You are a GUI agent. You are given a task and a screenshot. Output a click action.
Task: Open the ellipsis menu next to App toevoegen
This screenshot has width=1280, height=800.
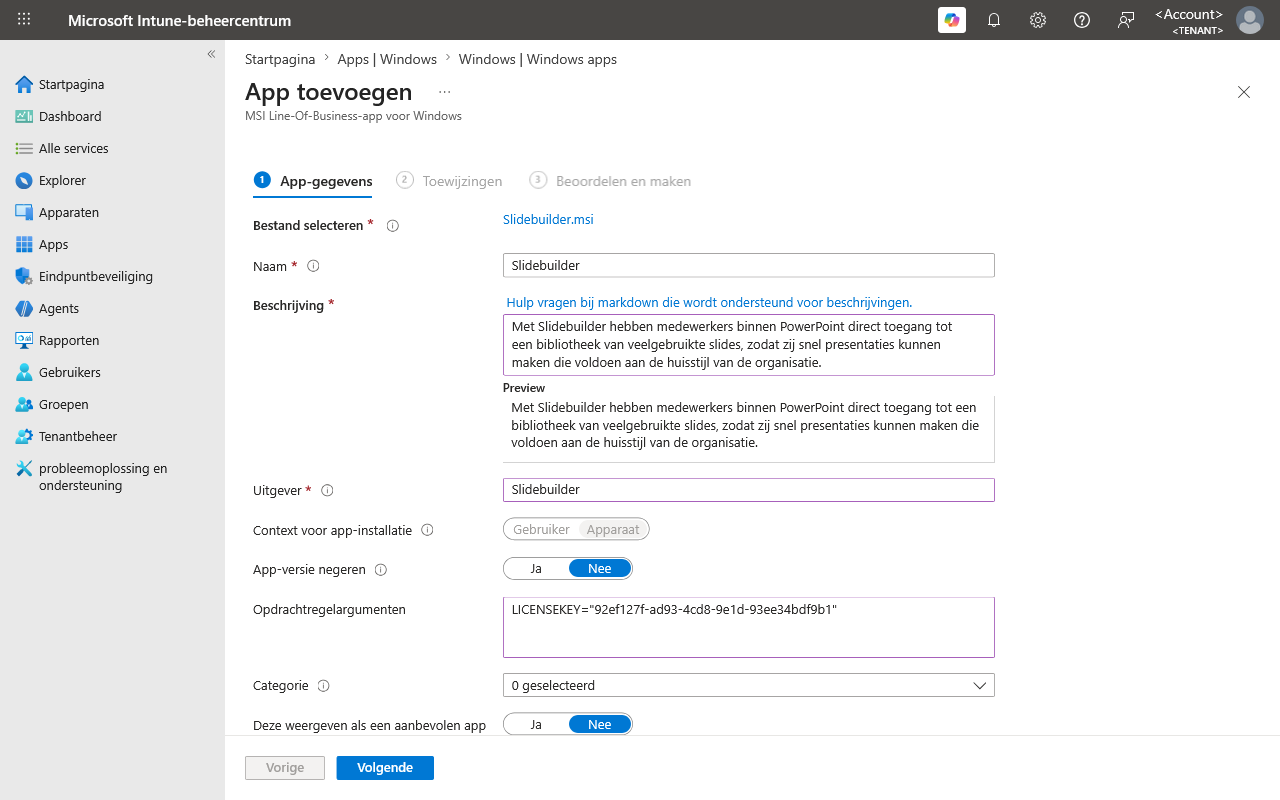click(444, 92)
